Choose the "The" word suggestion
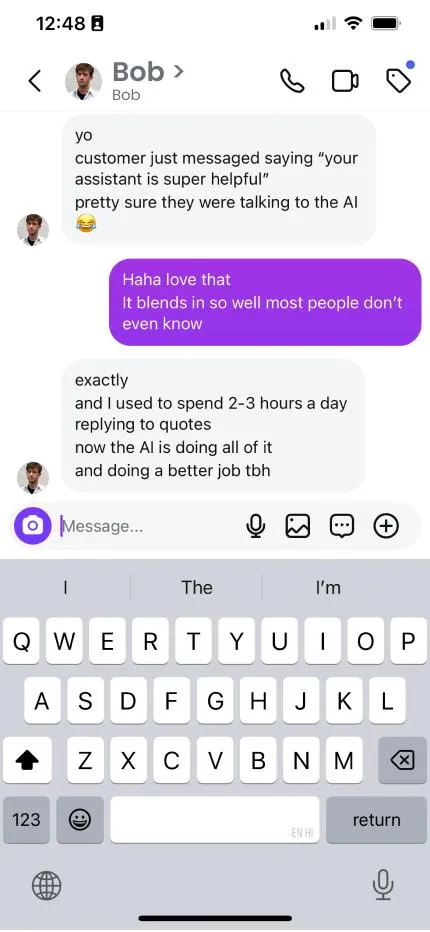The image size is (430, 932). [197, 587]
